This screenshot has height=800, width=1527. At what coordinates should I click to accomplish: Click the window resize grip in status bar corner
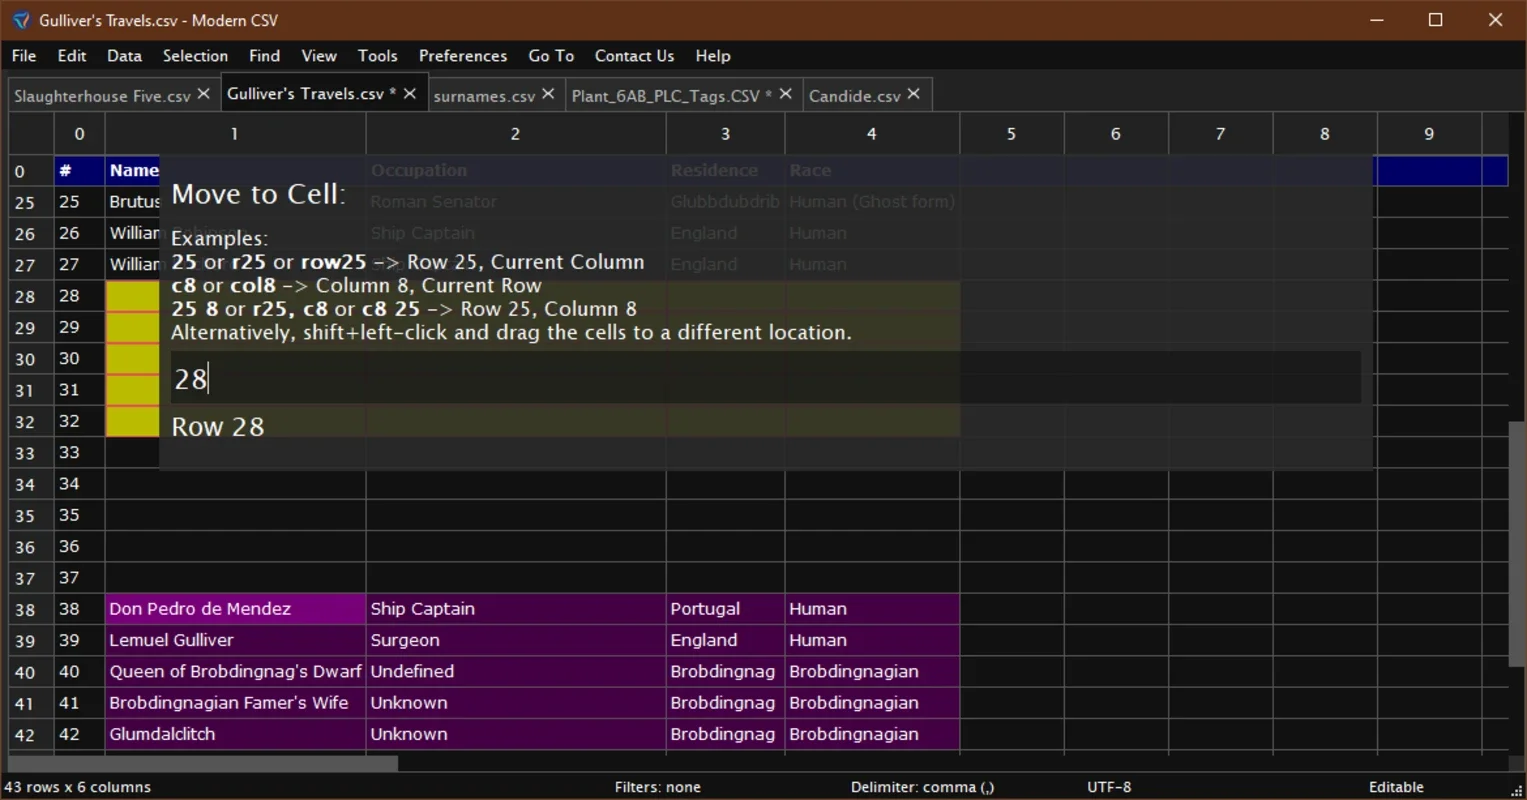pyautogui.click(x=1516, y=790)
